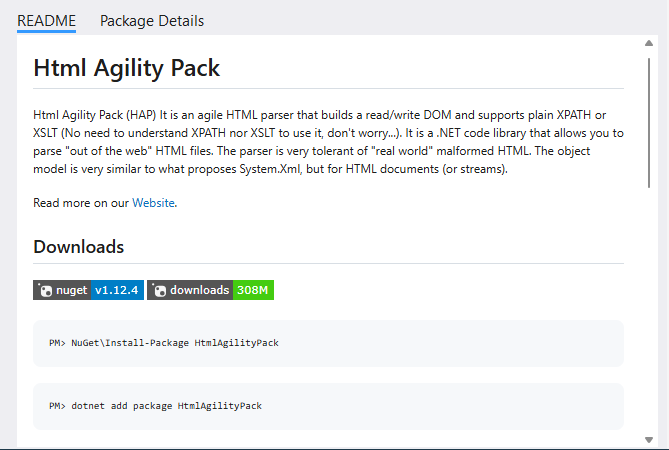
Task: Click the 'downloads' label on badge
Action: click(x=200, y=290)
